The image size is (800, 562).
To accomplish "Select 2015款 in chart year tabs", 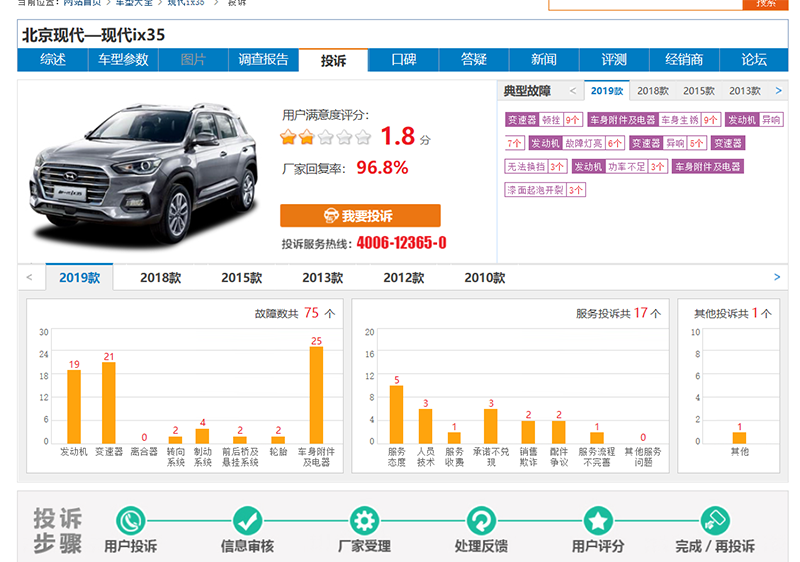I will [241, 277].
